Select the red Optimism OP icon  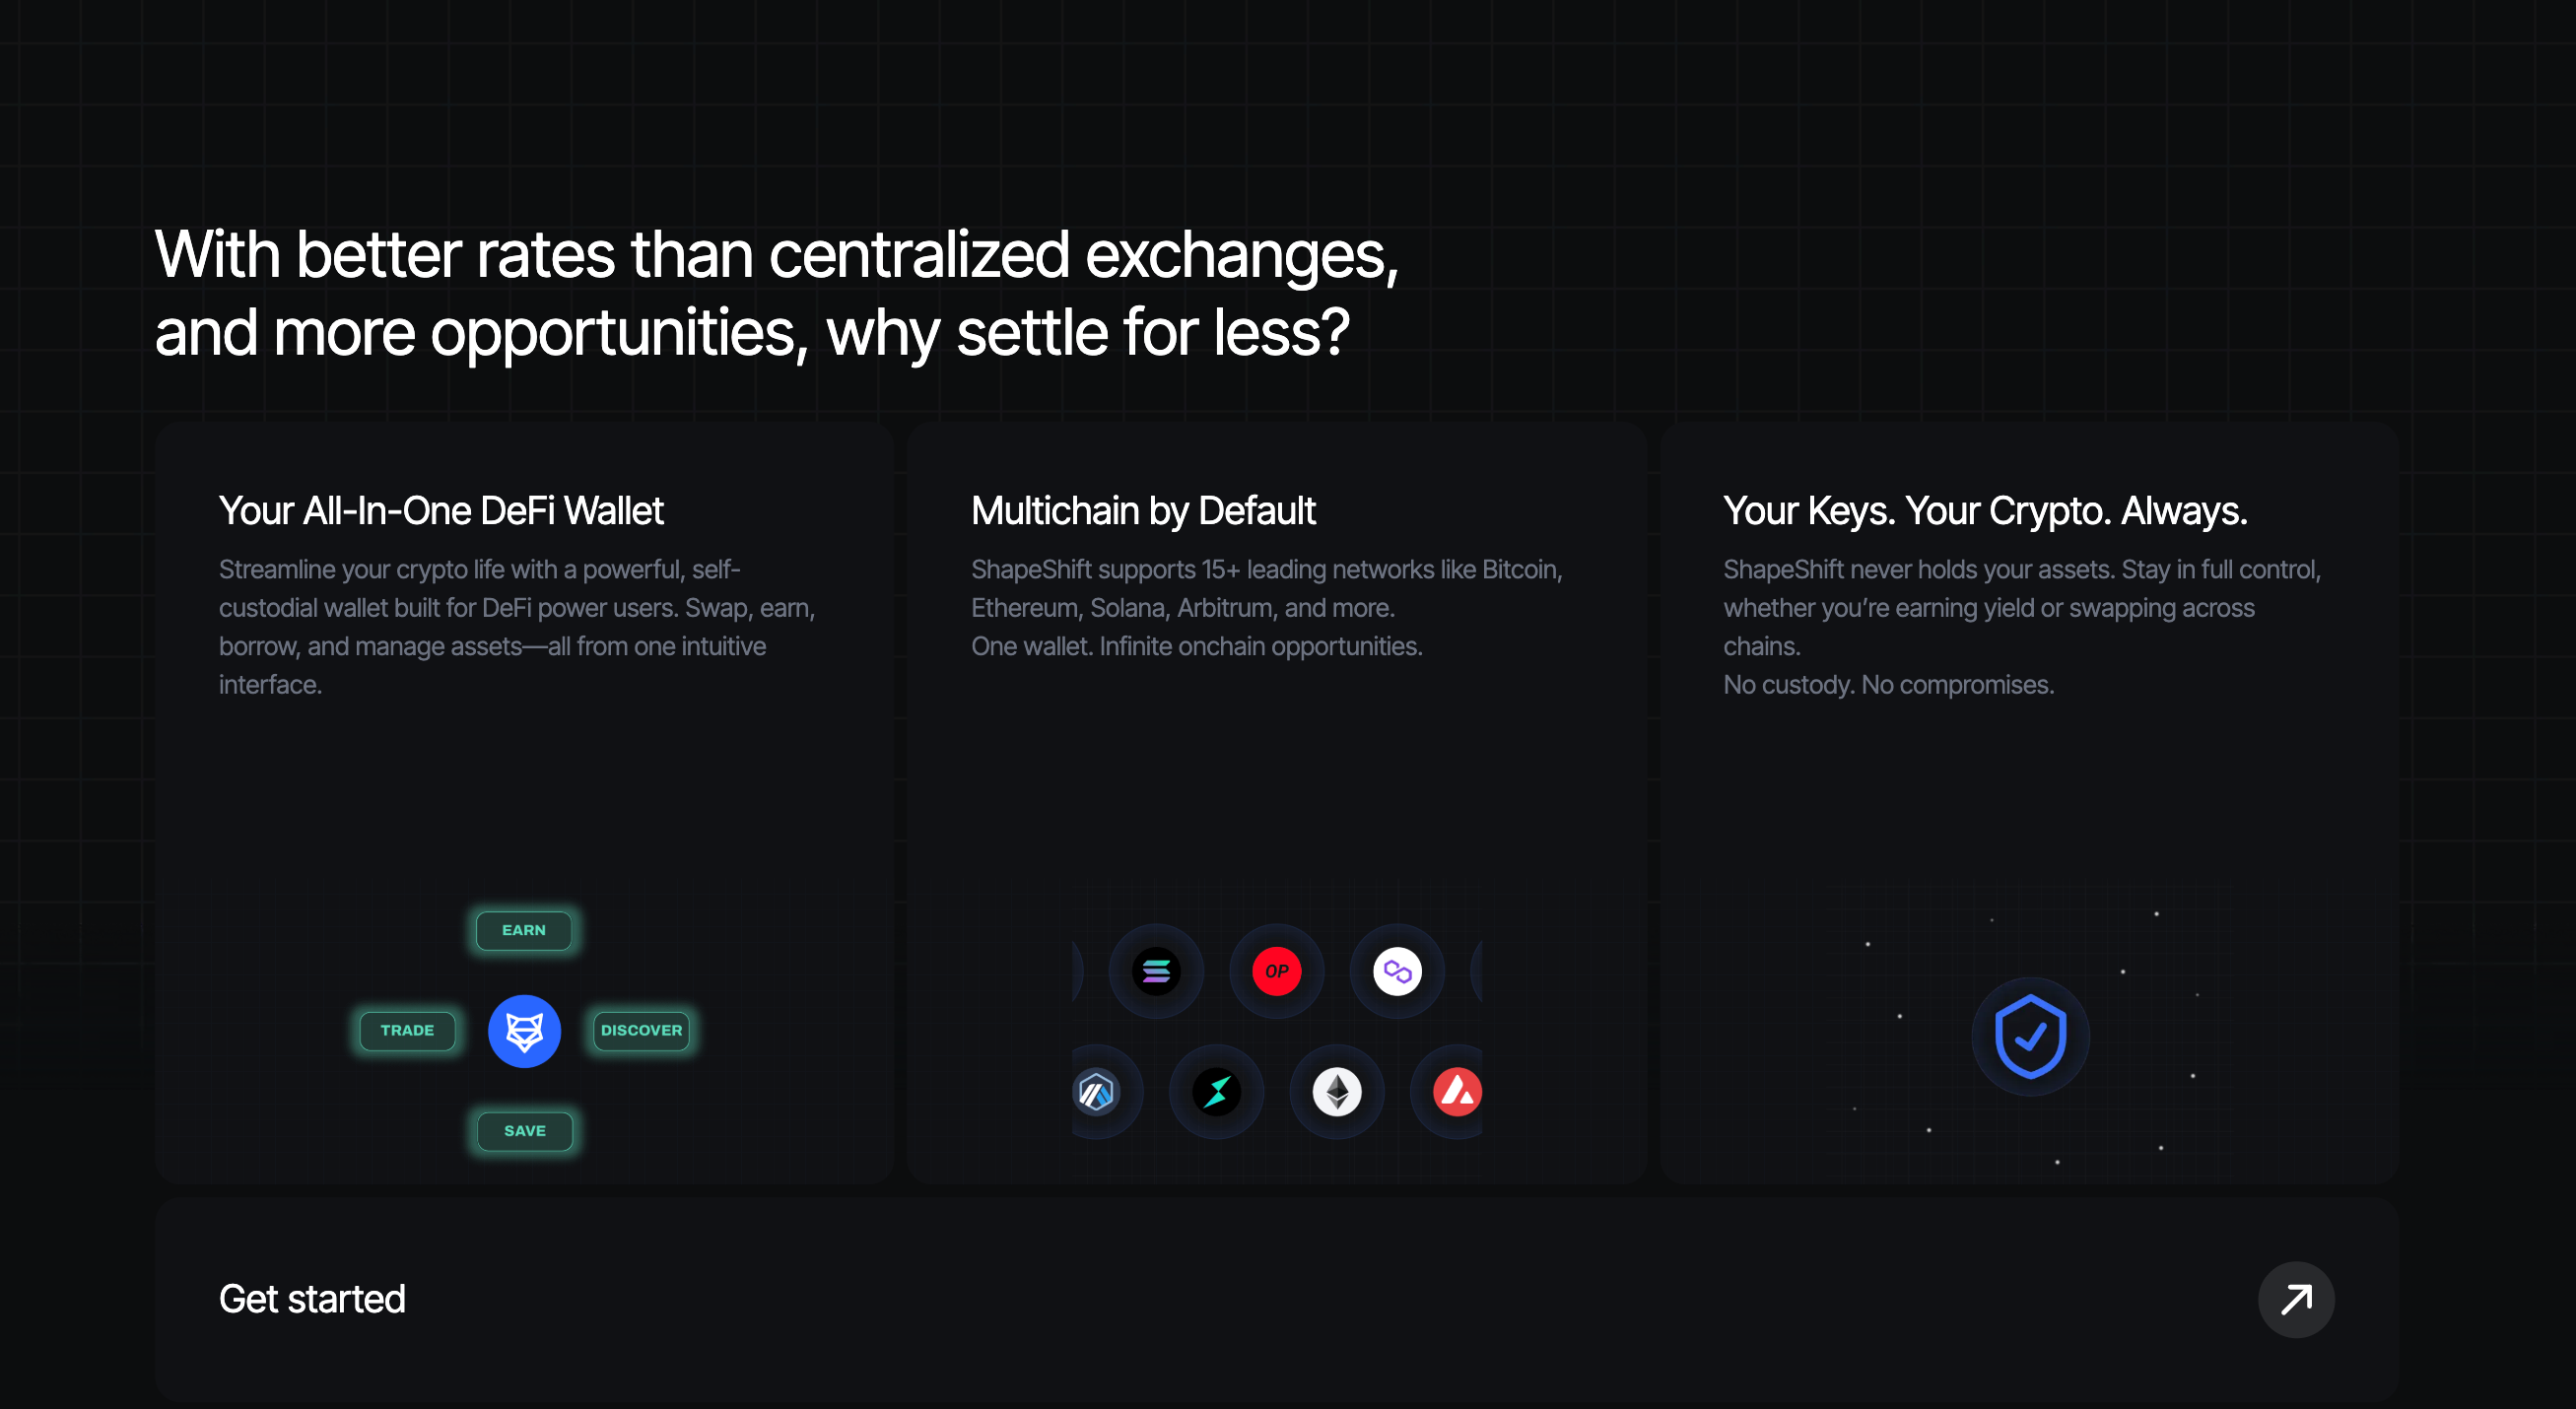point(1276,971)
